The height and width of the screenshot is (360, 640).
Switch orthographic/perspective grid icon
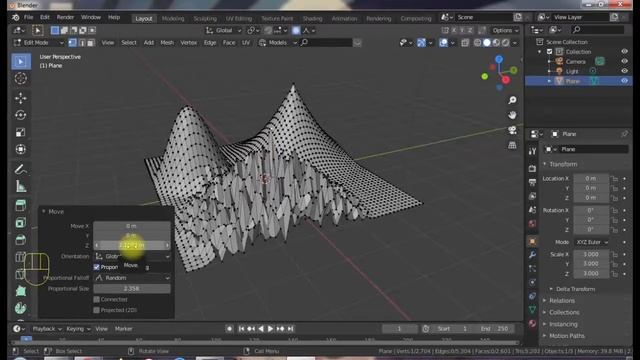(x=512, y=145)
